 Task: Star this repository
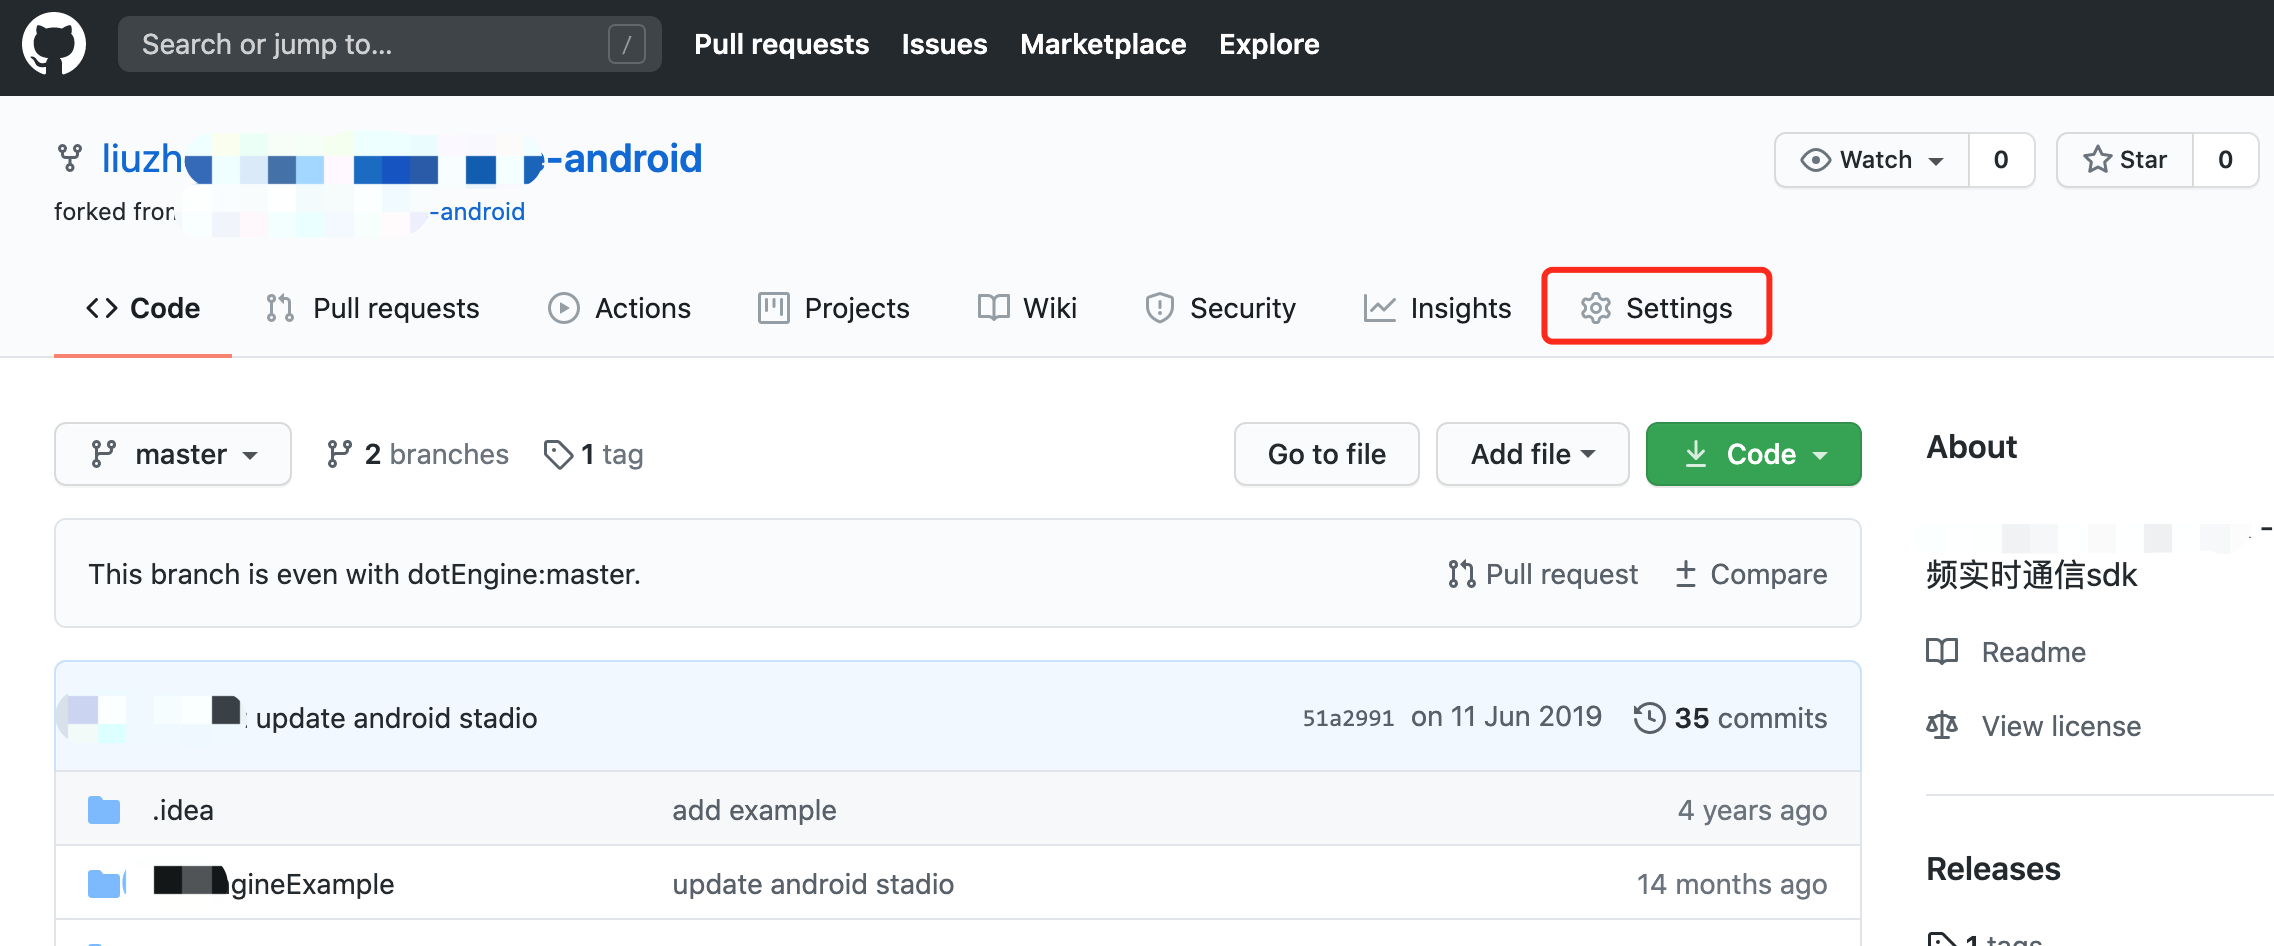tap(2125, 160)
